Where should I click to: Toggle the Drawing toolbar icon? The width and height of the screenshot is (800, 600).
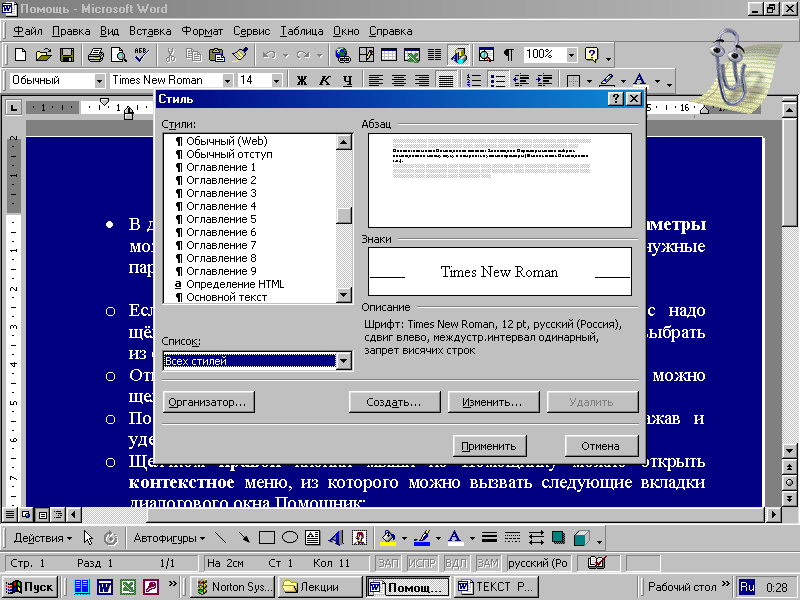click(458, 55)
